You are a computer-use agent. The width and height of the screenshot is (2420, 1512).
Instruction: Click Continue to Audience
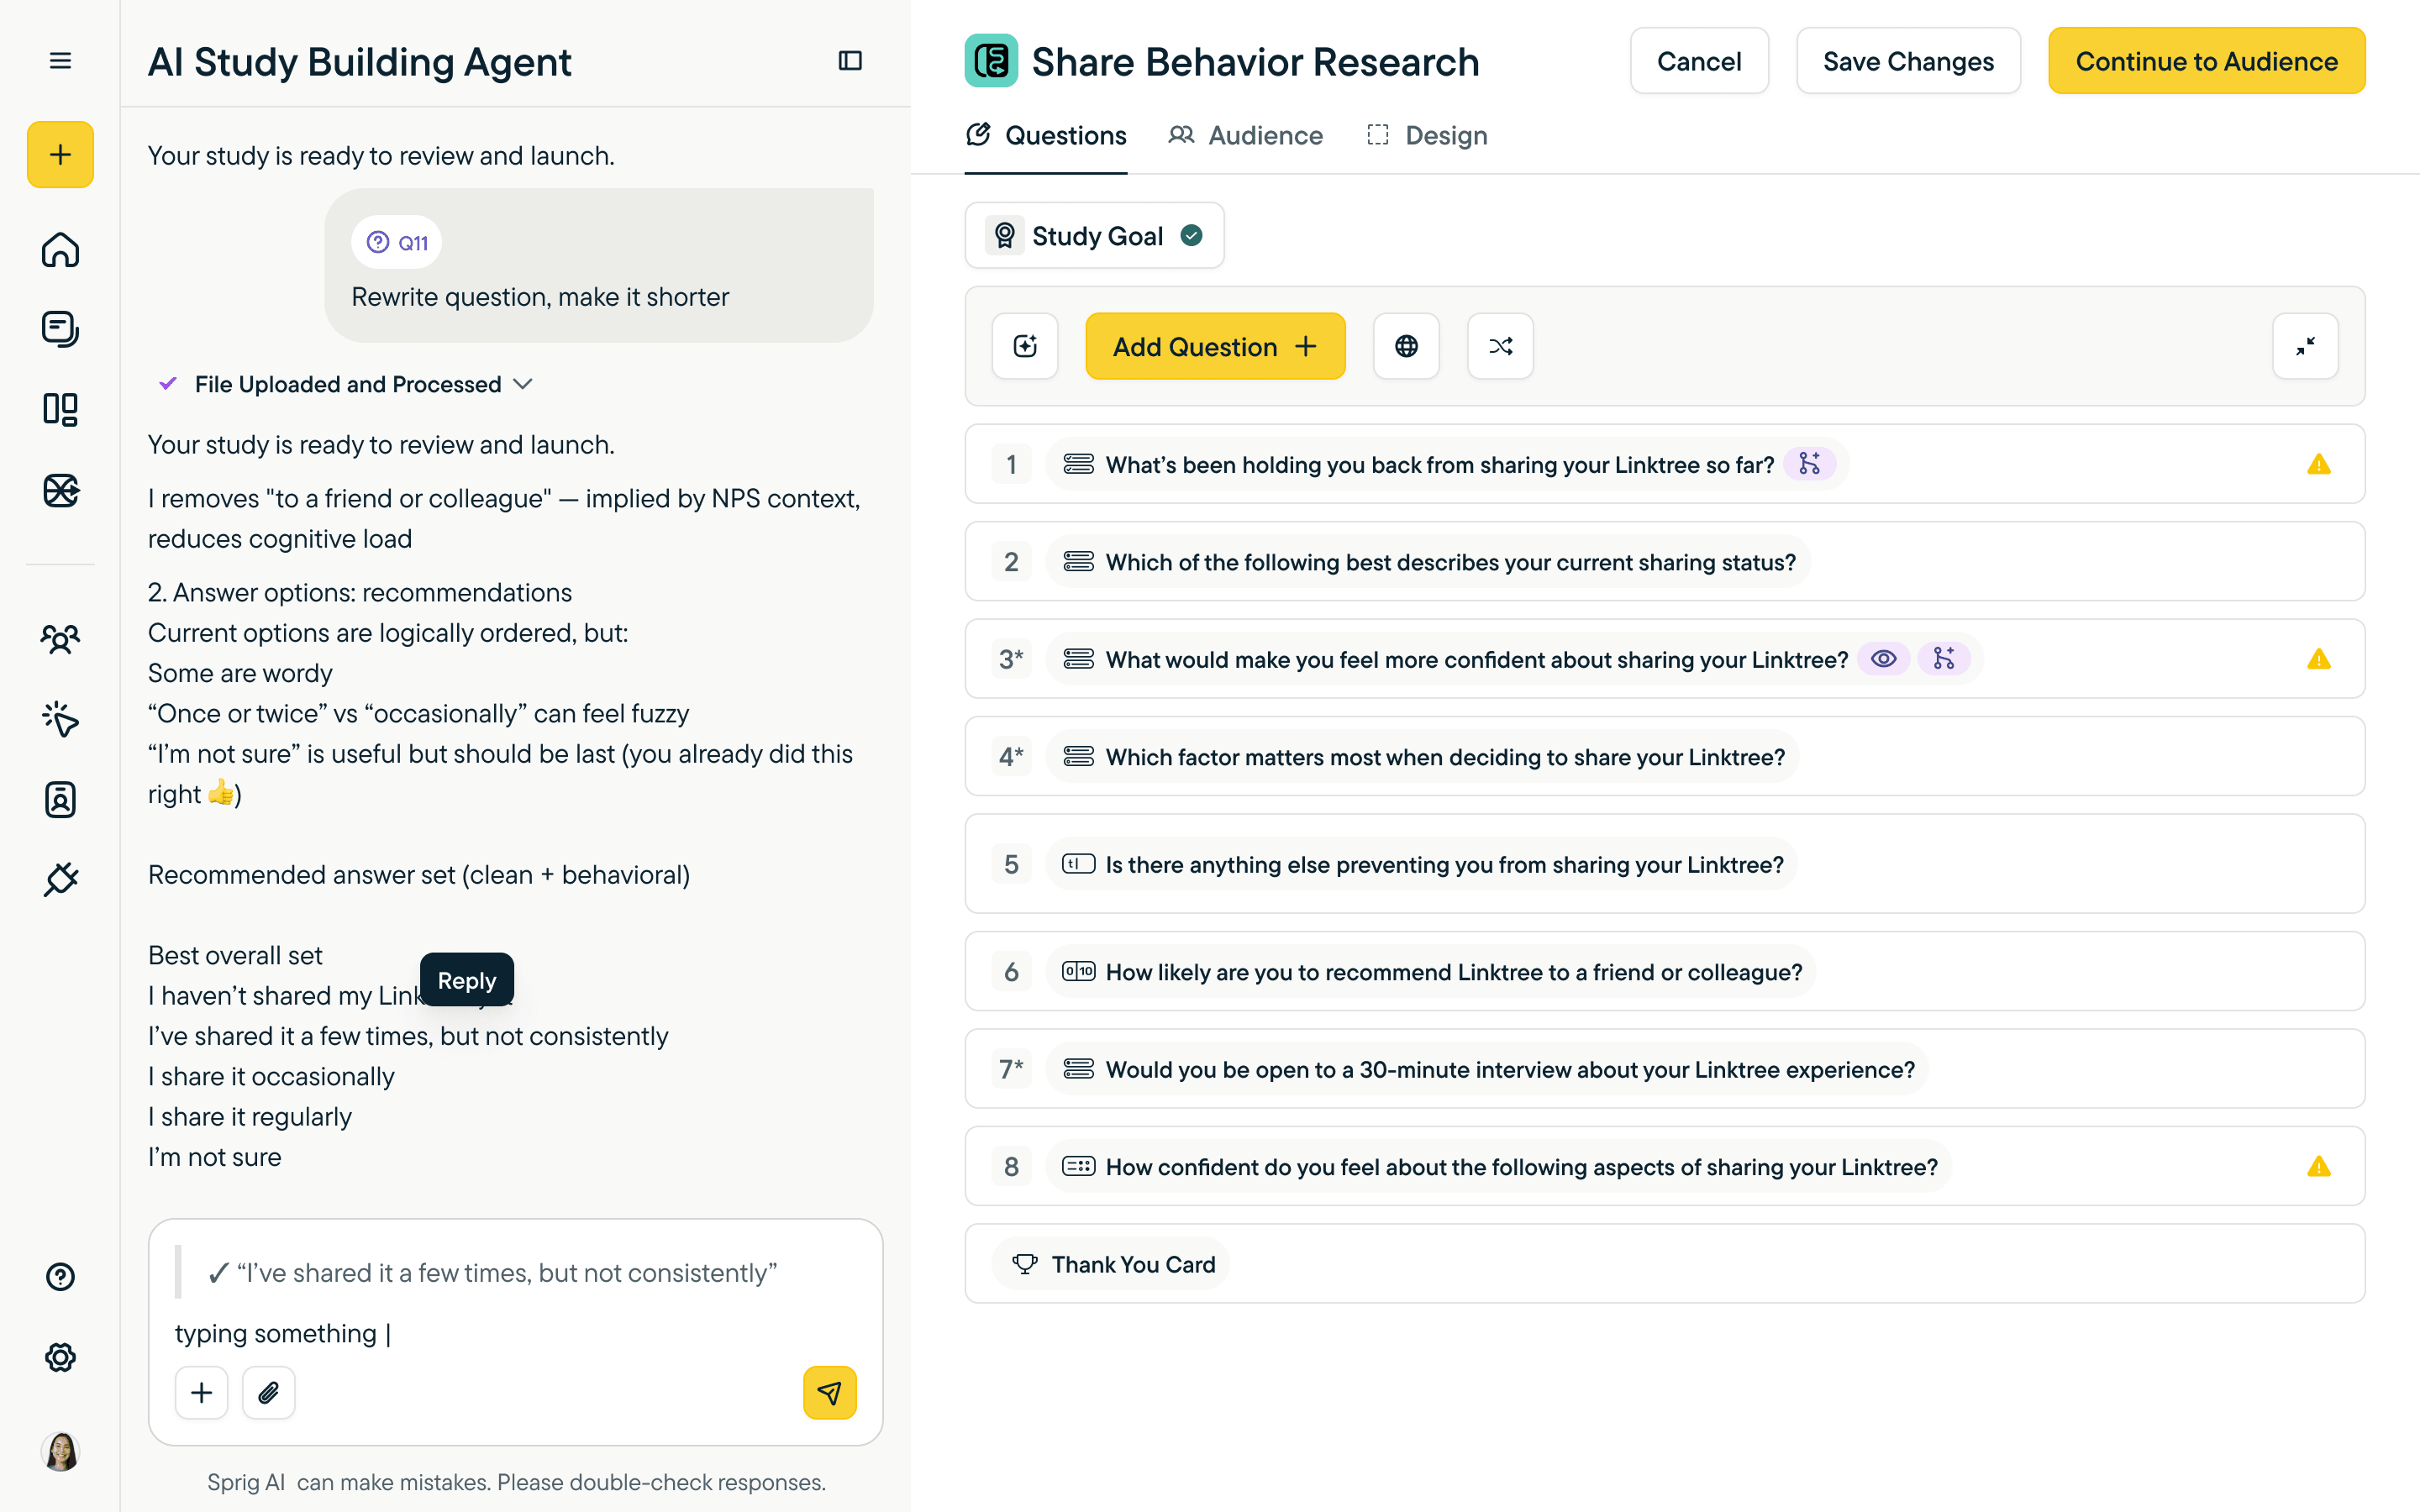tap(2206, 61)
